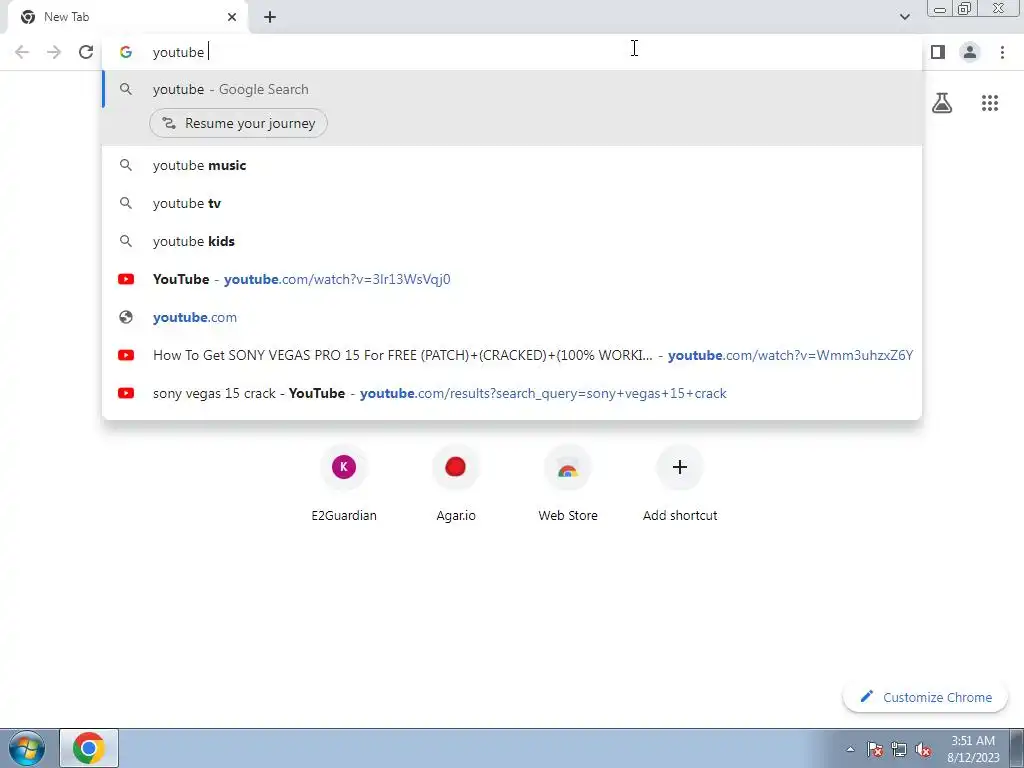This screenshot has width=1024, height=768.
Task: Open YouTube watch?v=3Ir13WsVqj0 suggestion
Action: coord(512,279)
